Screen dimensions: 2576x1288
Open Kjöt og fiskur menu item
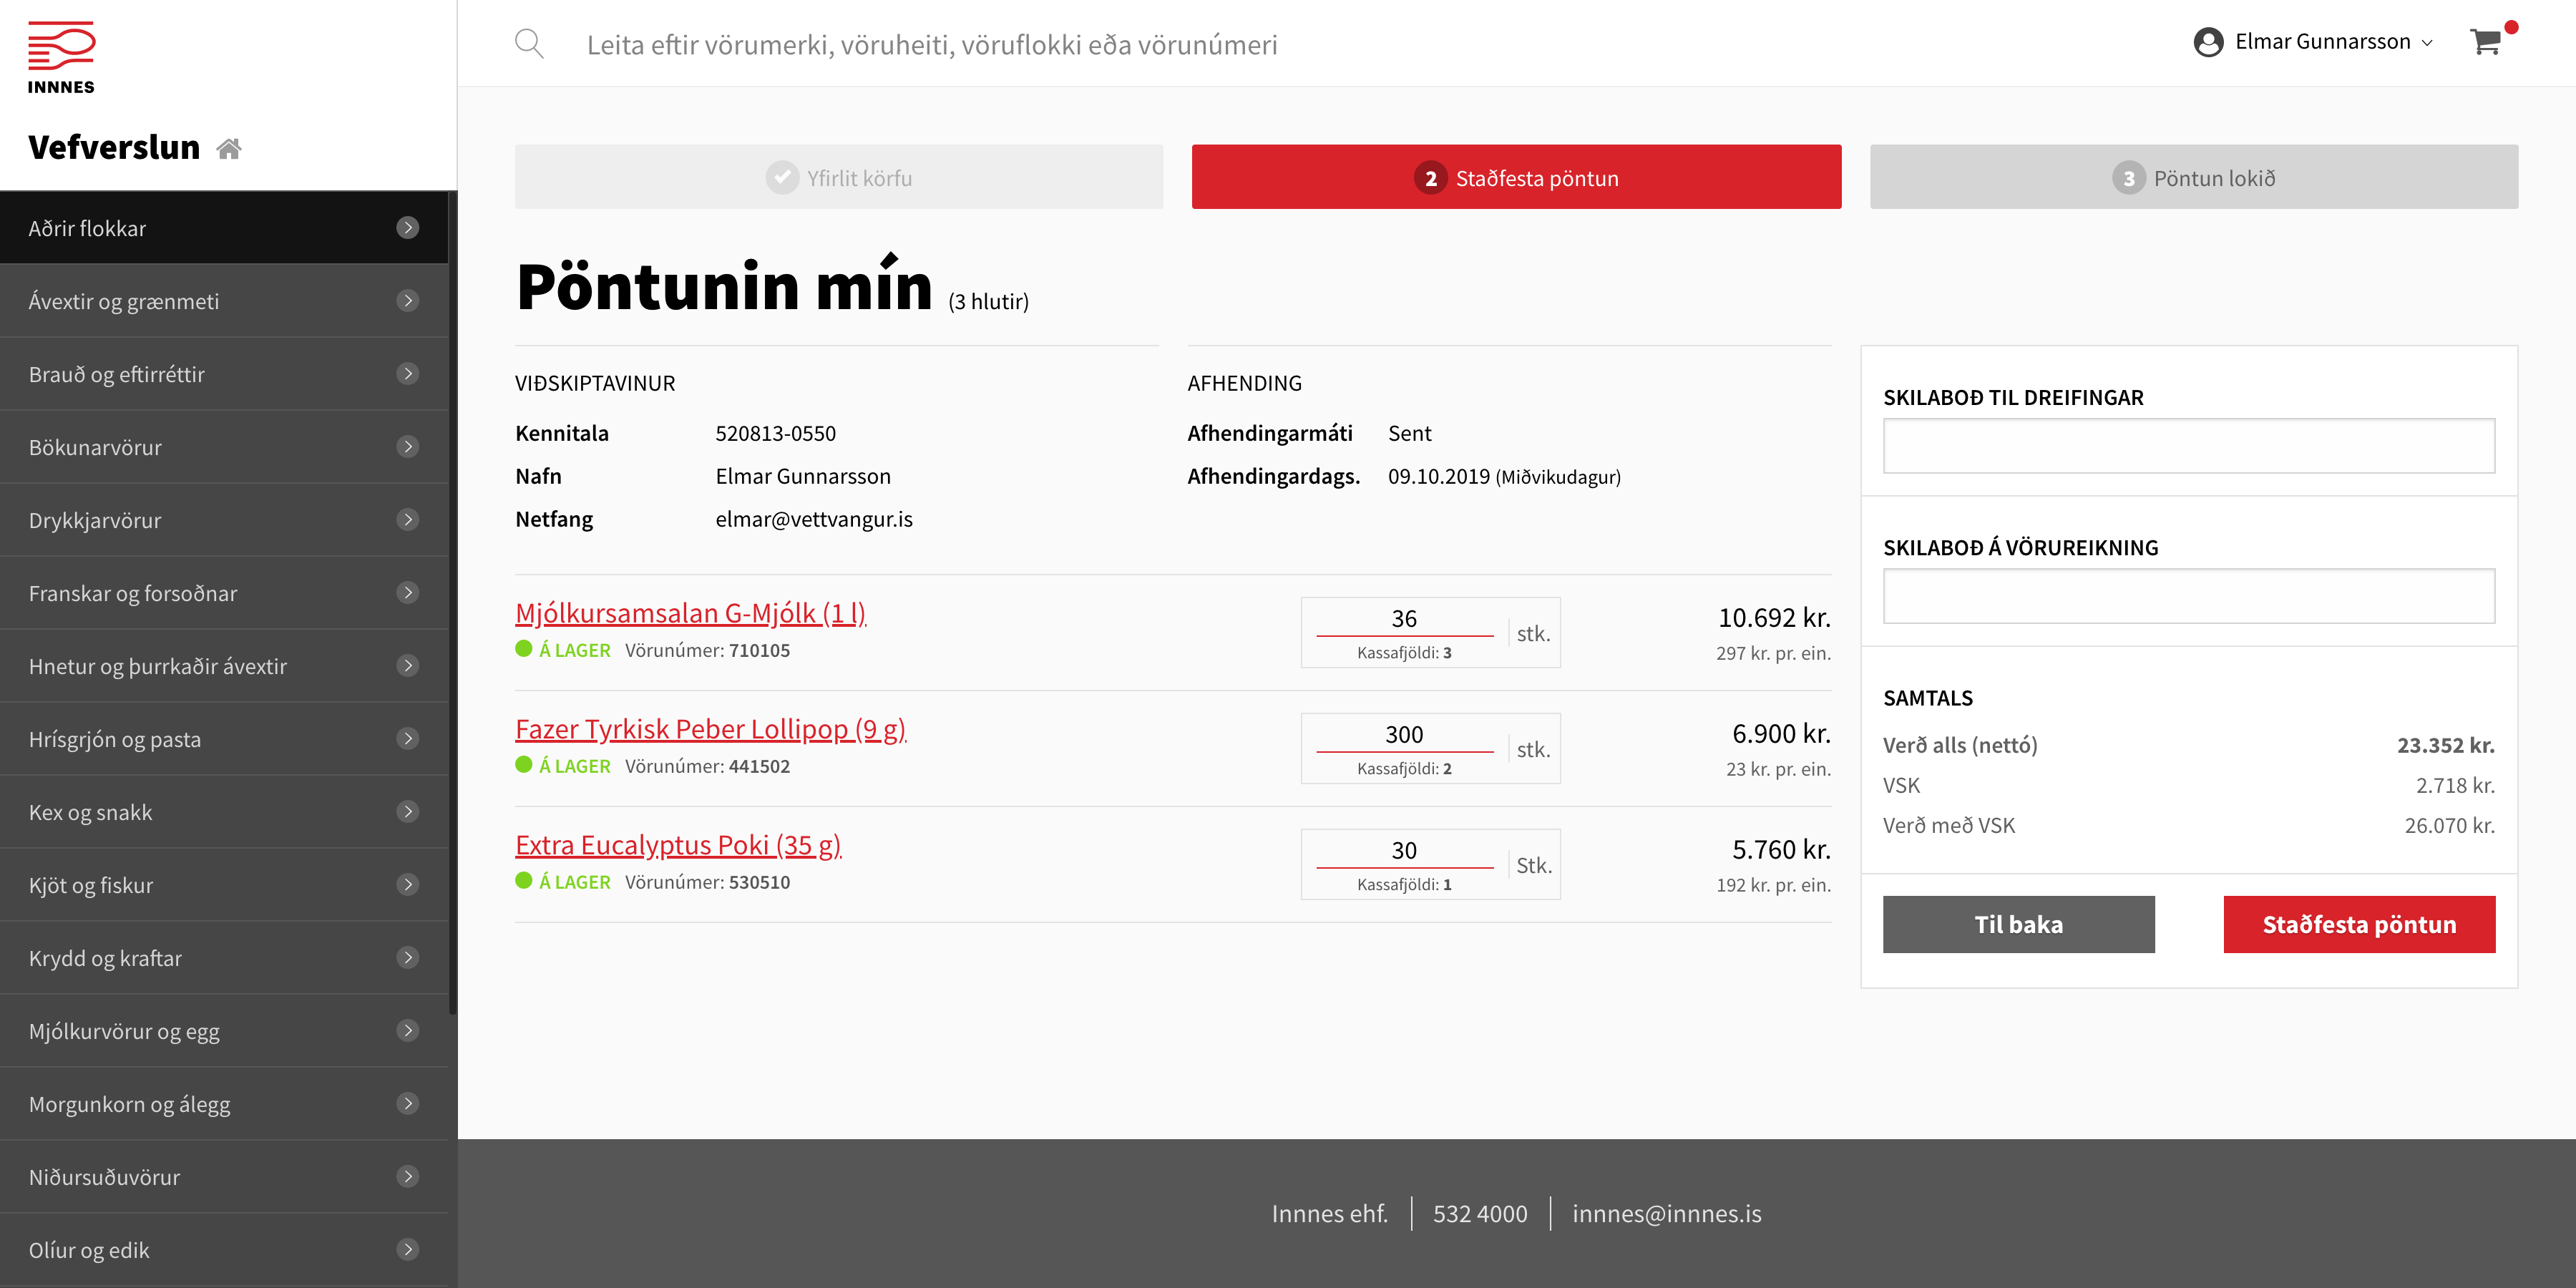[224, 885]
